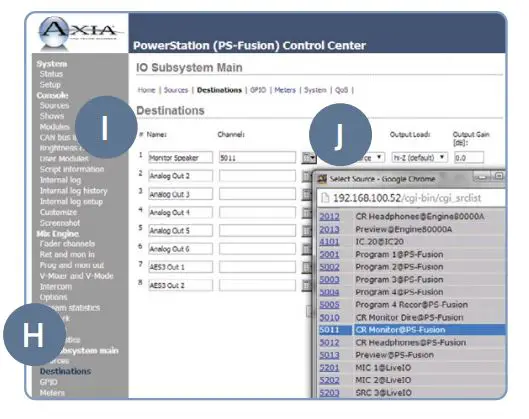Open source list browser for Monitor Speaker
Viewport: 529px width, 419px height.
[309, 158]
